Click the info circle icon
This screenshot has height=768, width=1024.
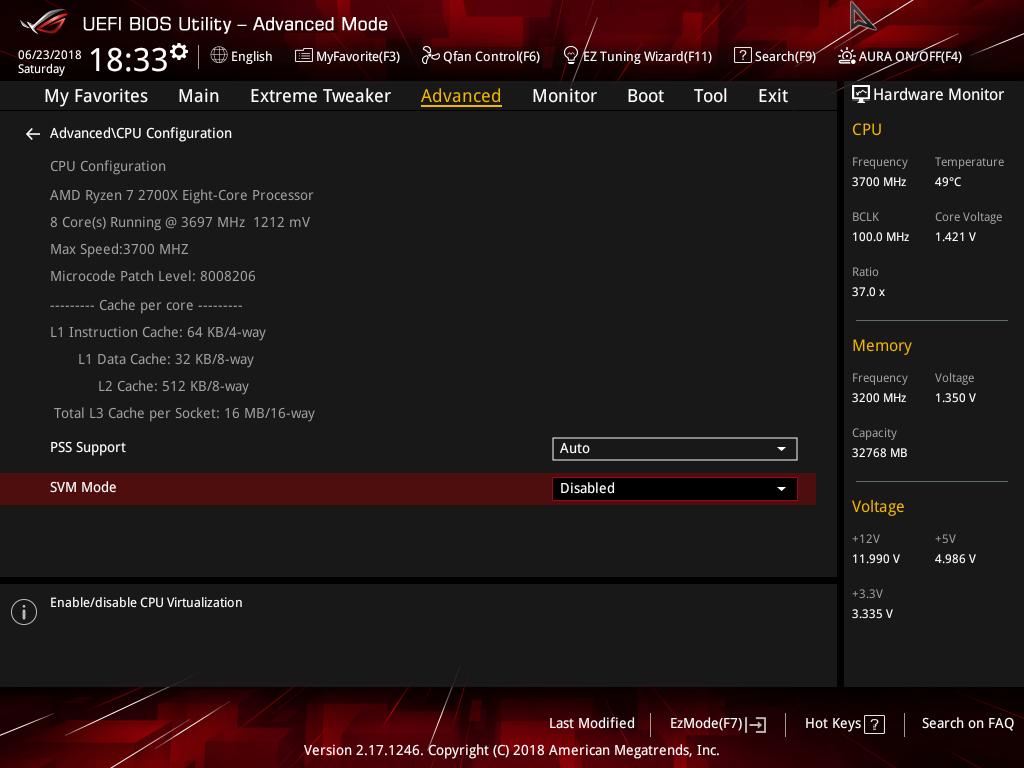click(24, 612)
